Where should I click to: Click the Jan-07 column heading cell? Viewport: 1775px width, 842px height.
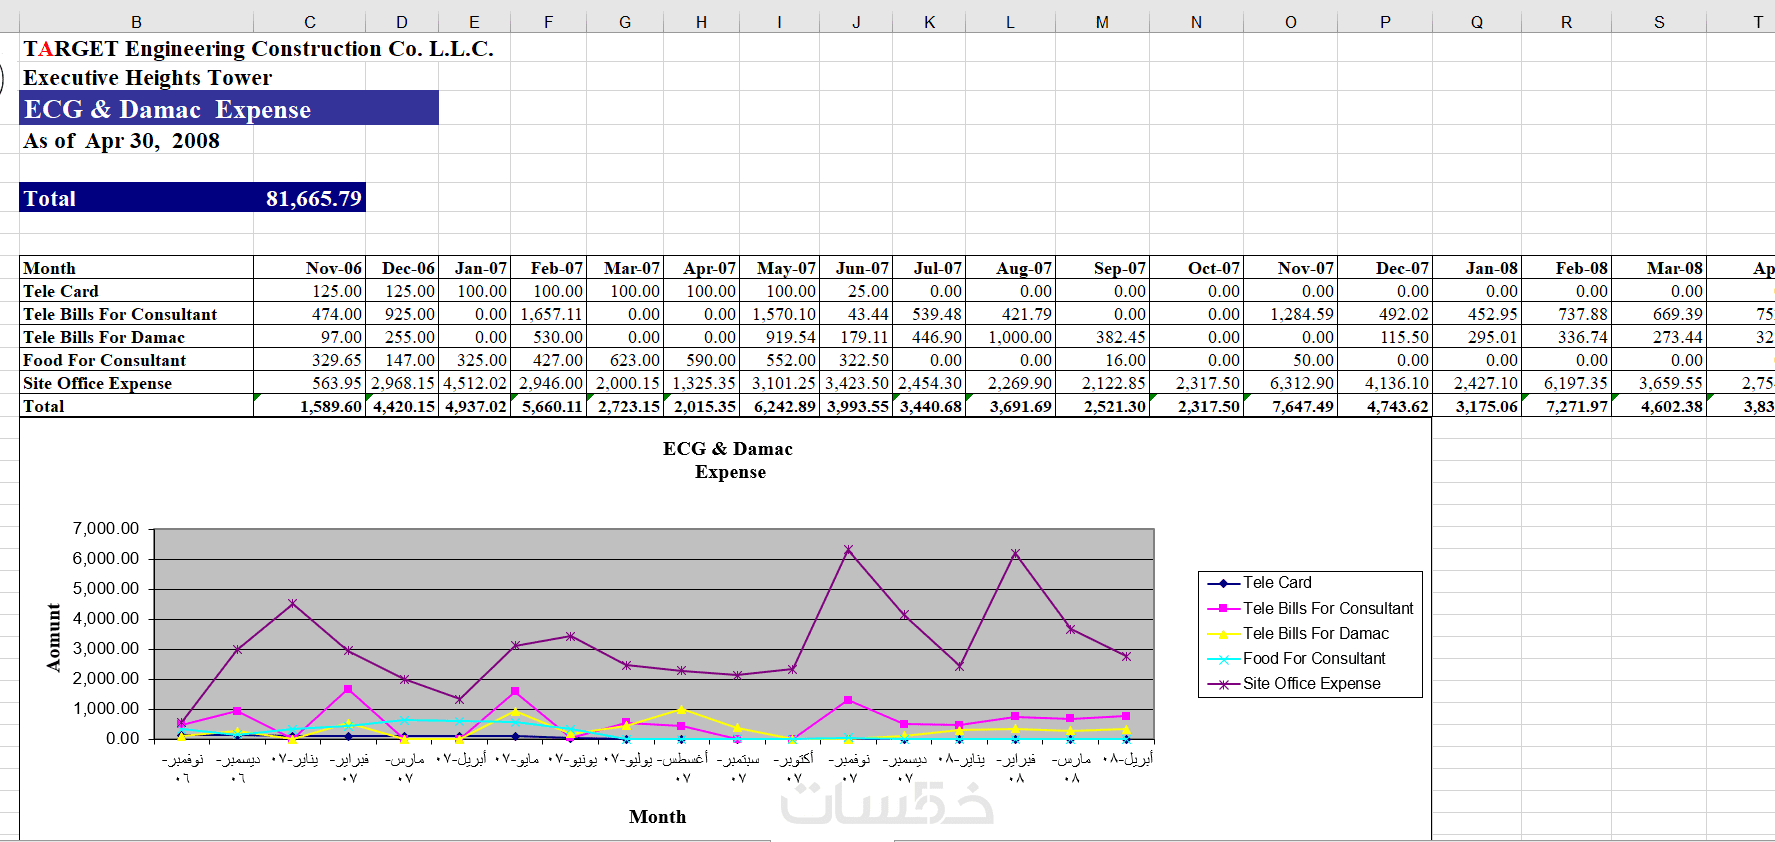point(475,268)
